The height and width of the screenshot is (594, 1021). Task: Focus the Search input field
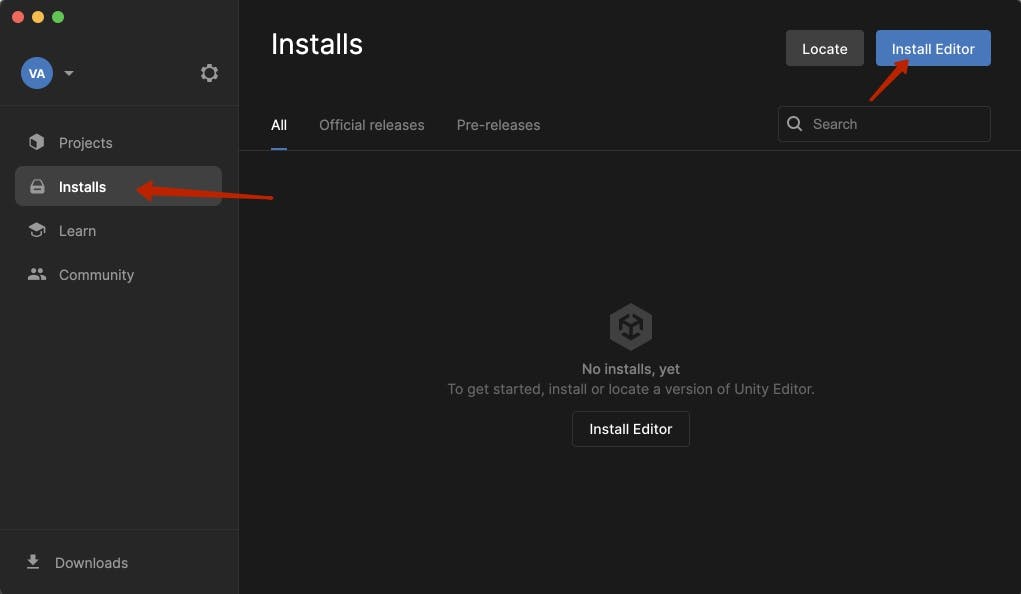pos(884,124)
